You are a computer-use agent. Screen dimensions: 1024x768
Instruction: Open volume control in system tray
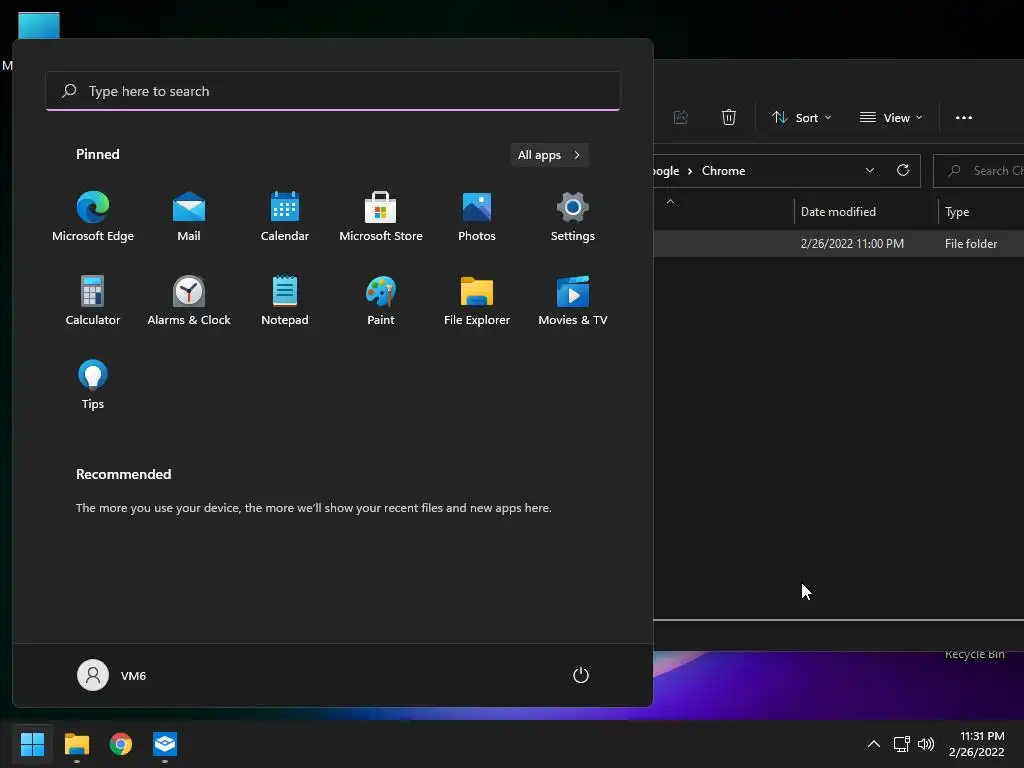(926, 744)
